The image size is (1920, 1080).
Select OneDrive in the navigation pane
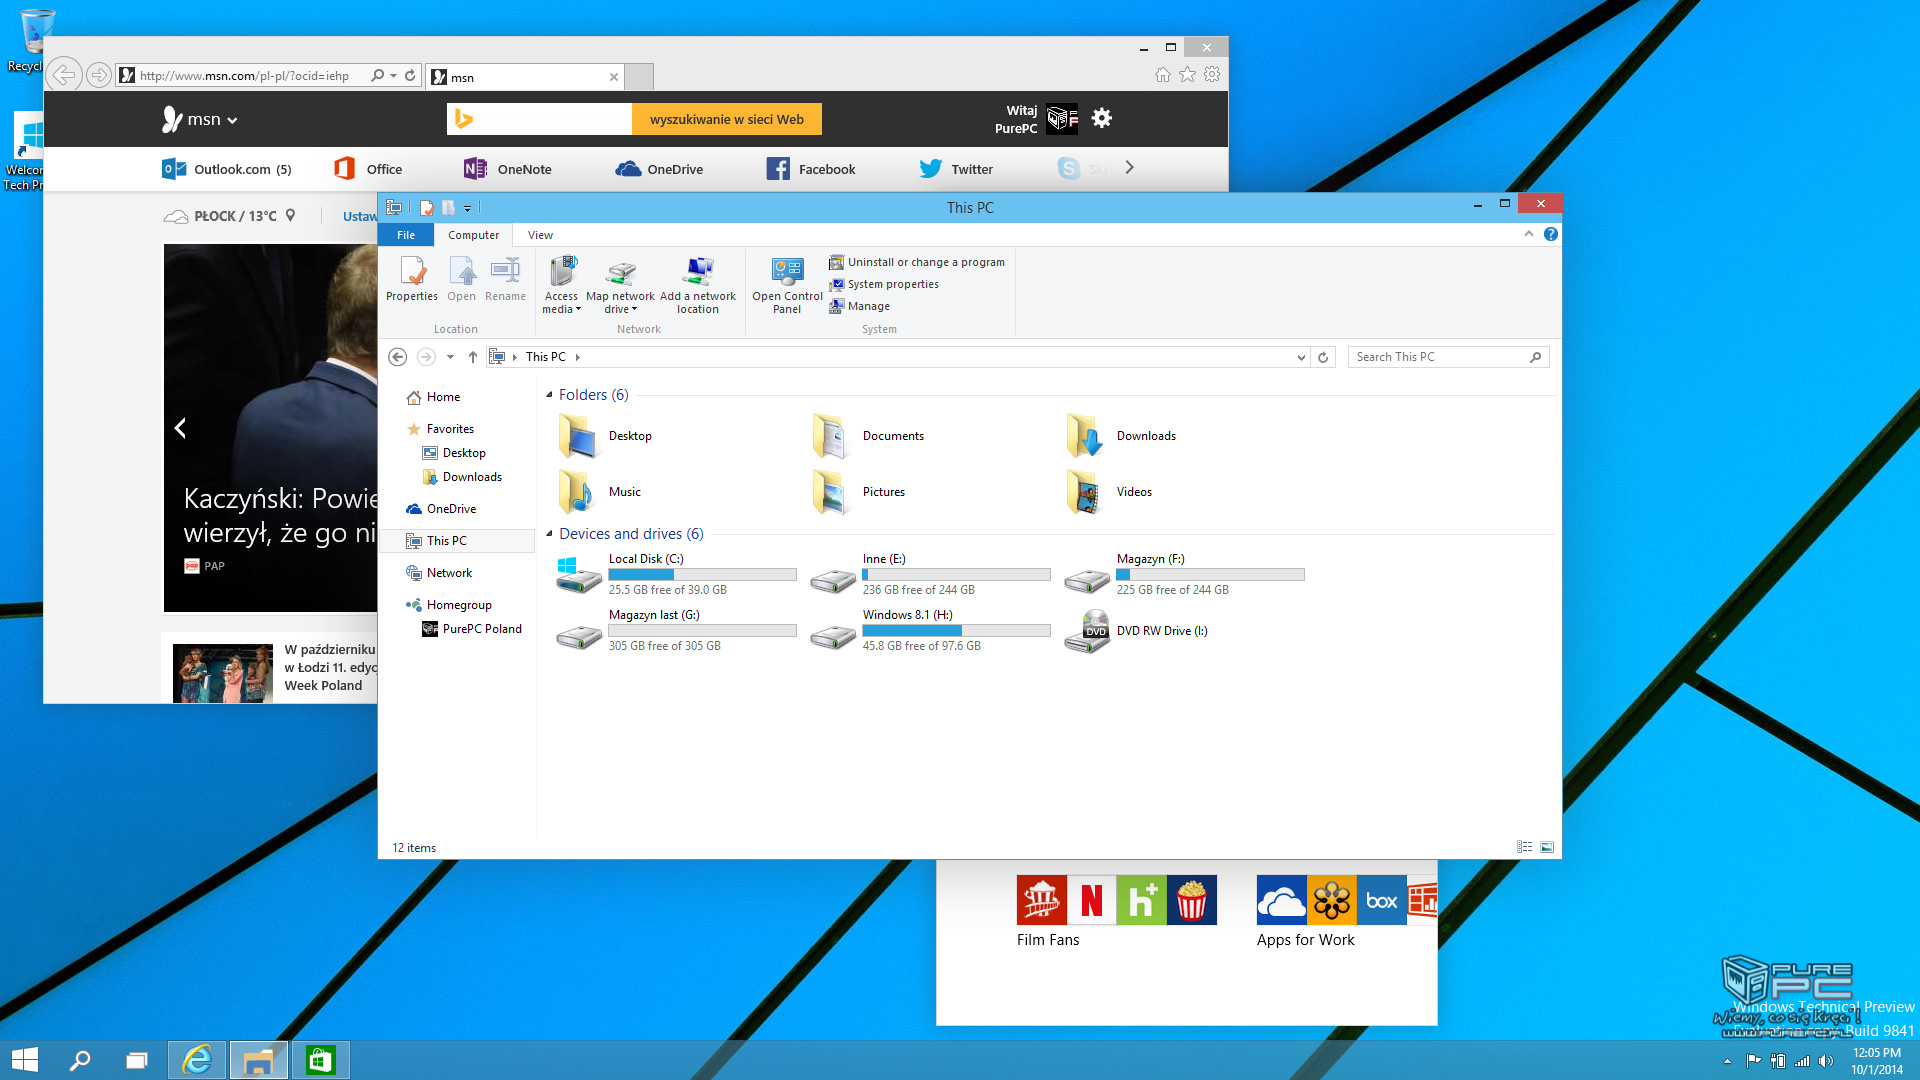(x=441, y=509)
